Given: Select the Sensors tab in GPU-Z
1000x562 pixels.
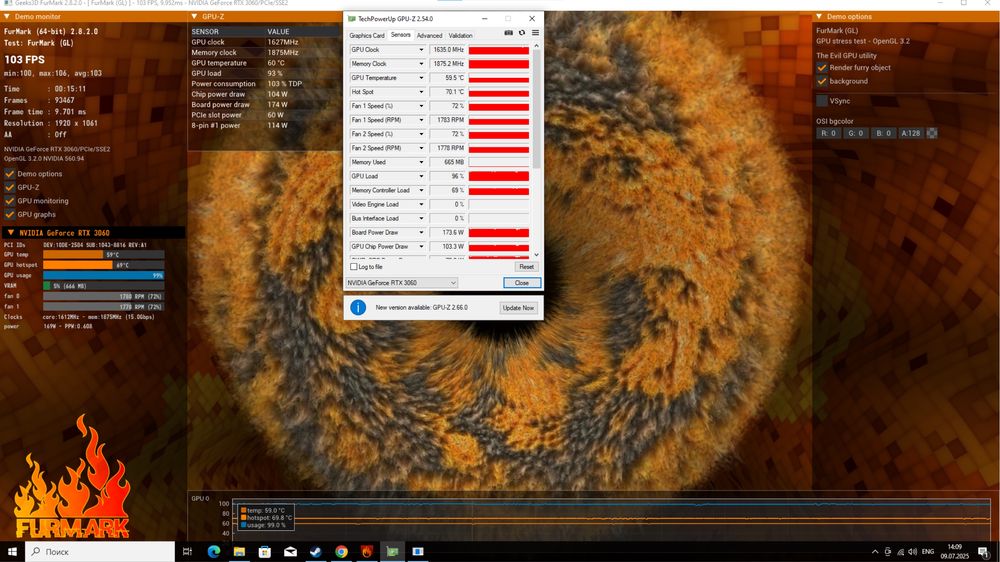Looking at the screenshot, I should click(401, 35).
